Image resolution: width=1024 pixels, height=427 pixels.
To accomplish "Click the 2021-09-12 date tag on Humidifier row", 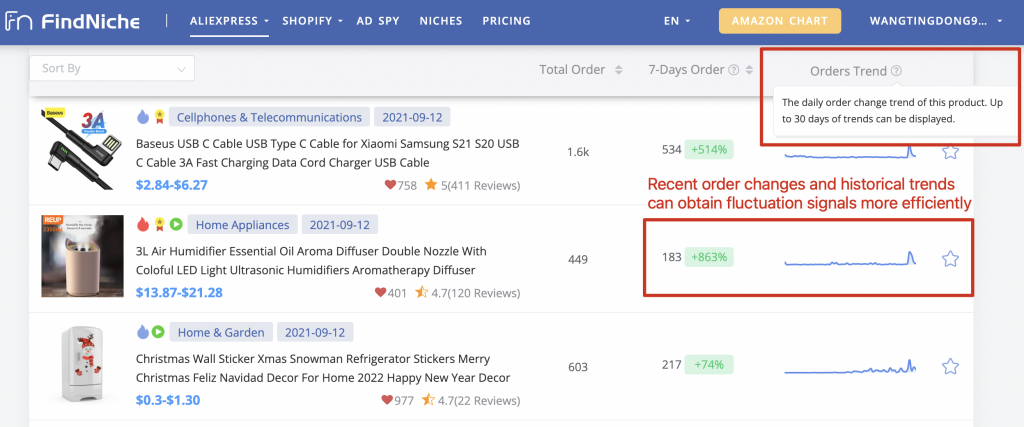I will [340, 225].
